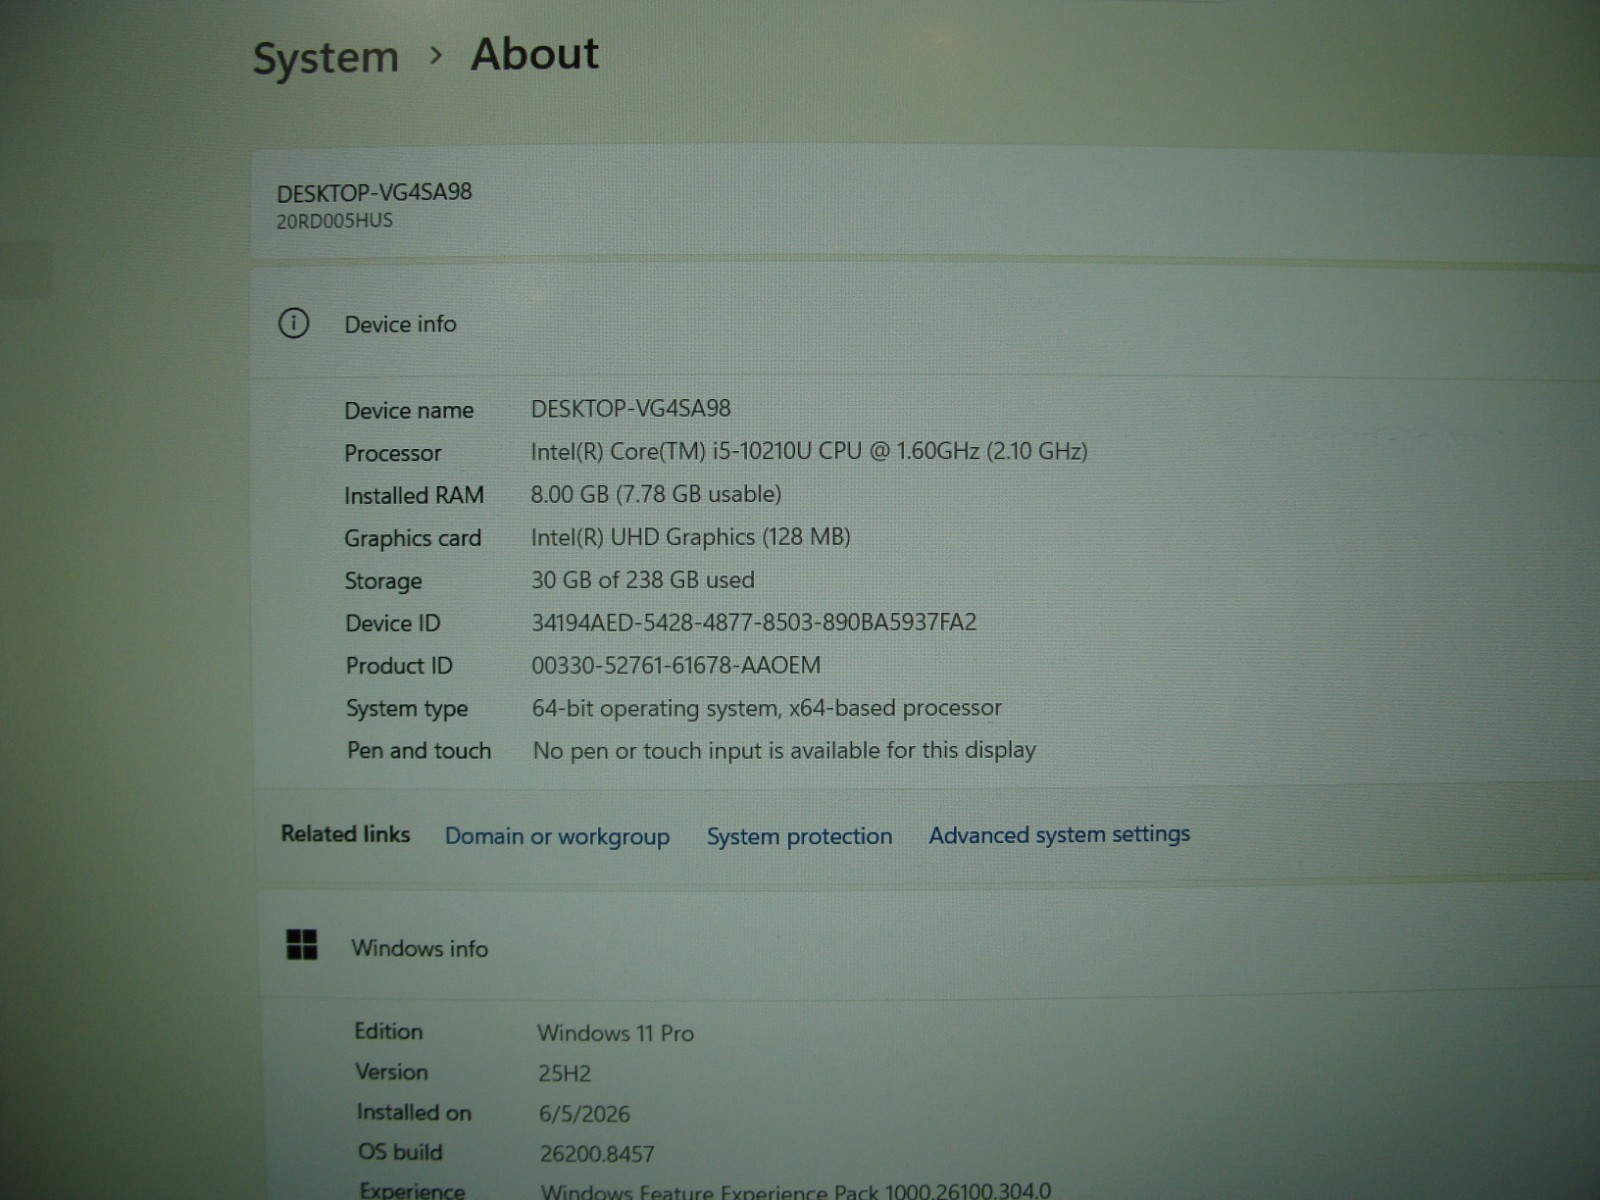The image size is (1600, 1200).
Task: Select graphics card value Intel(R) UHD Graphics
Action: [x=690, y=537]
